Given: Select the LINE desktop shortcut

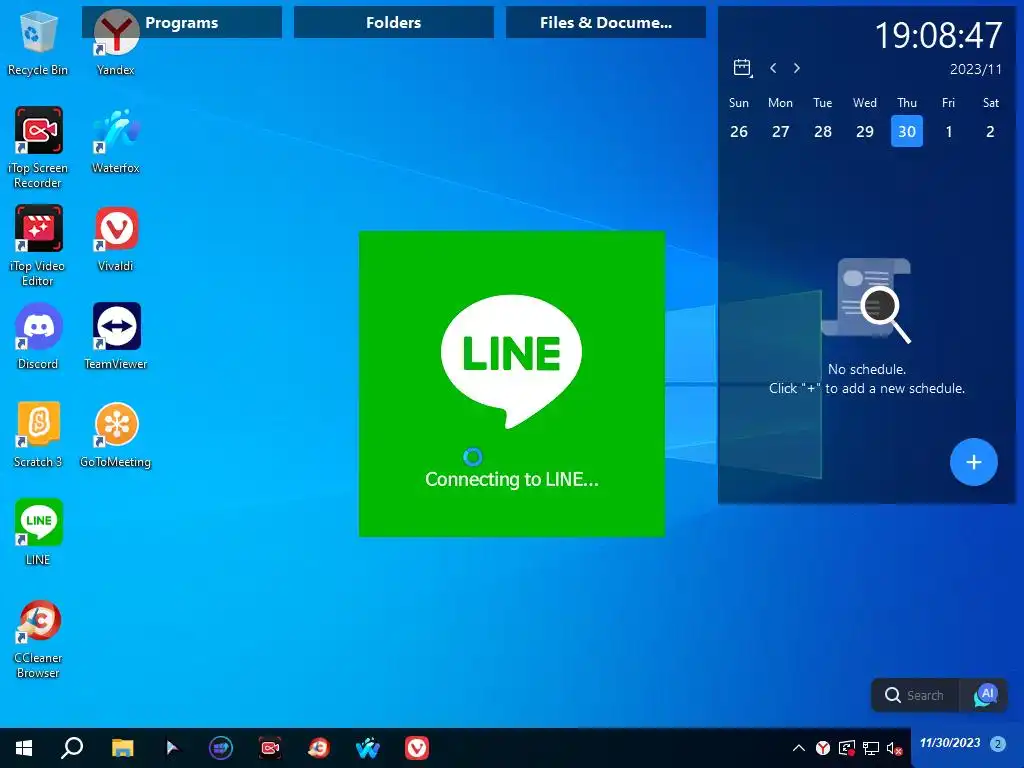Looking at the screenshot, I should pos(38,532).
